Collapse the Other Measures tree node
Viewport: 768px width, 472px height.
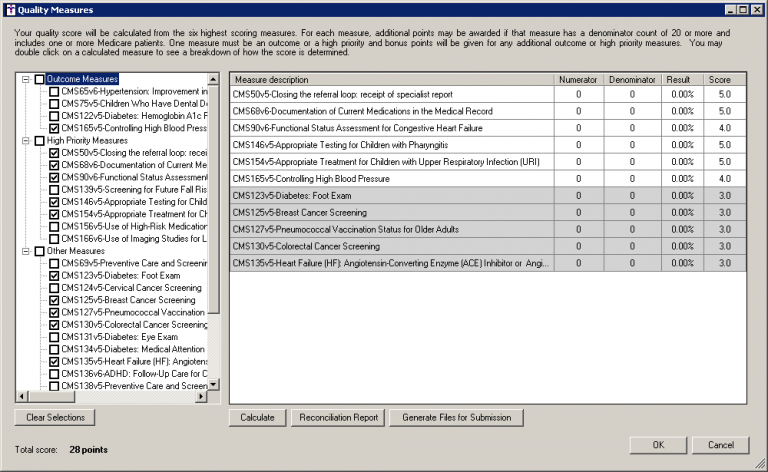pyautogui.click(x=26, y=251)
